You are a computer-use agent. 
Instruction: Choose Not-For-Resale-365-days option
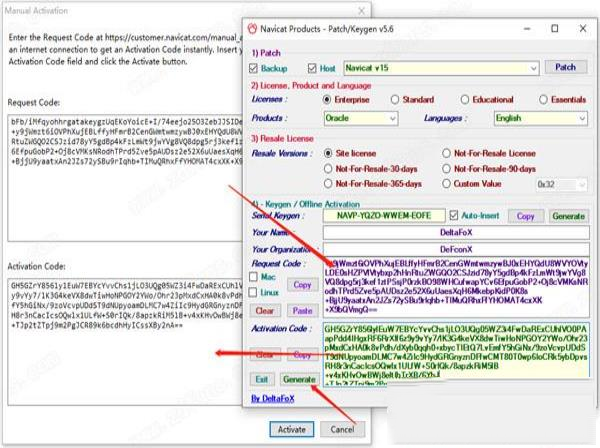click(328, 184)
